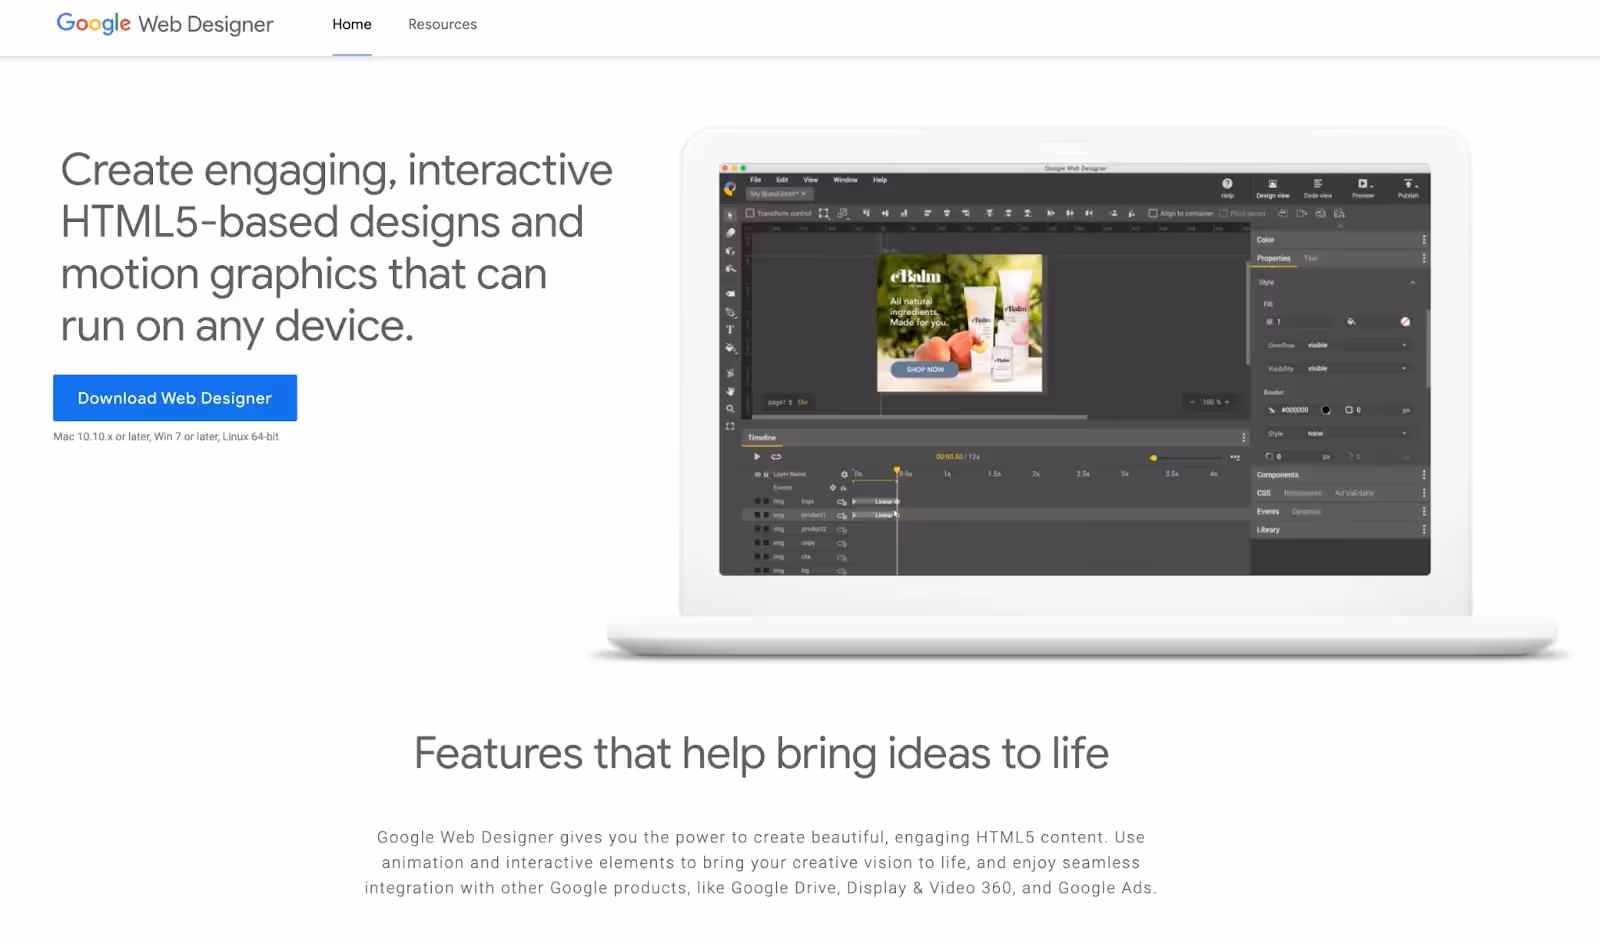Toggle visibility of the logo layer

[x=758, y=501]
